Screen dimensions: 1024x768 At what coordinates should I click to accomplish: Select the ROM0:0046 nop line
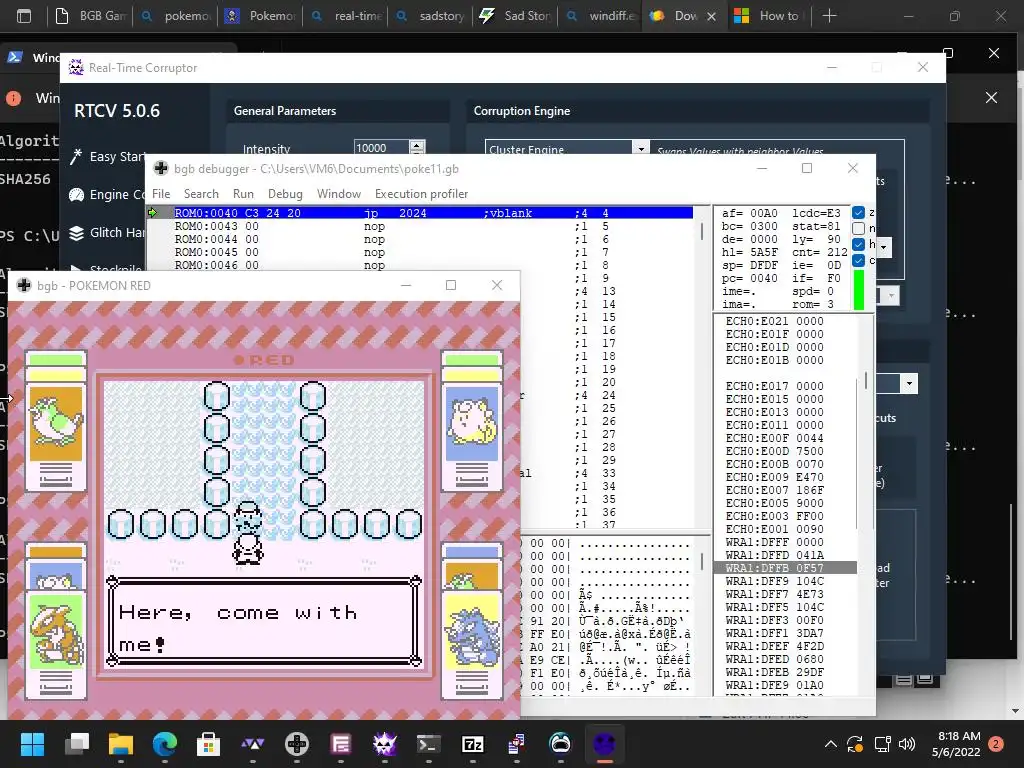(x=433, y=265)
